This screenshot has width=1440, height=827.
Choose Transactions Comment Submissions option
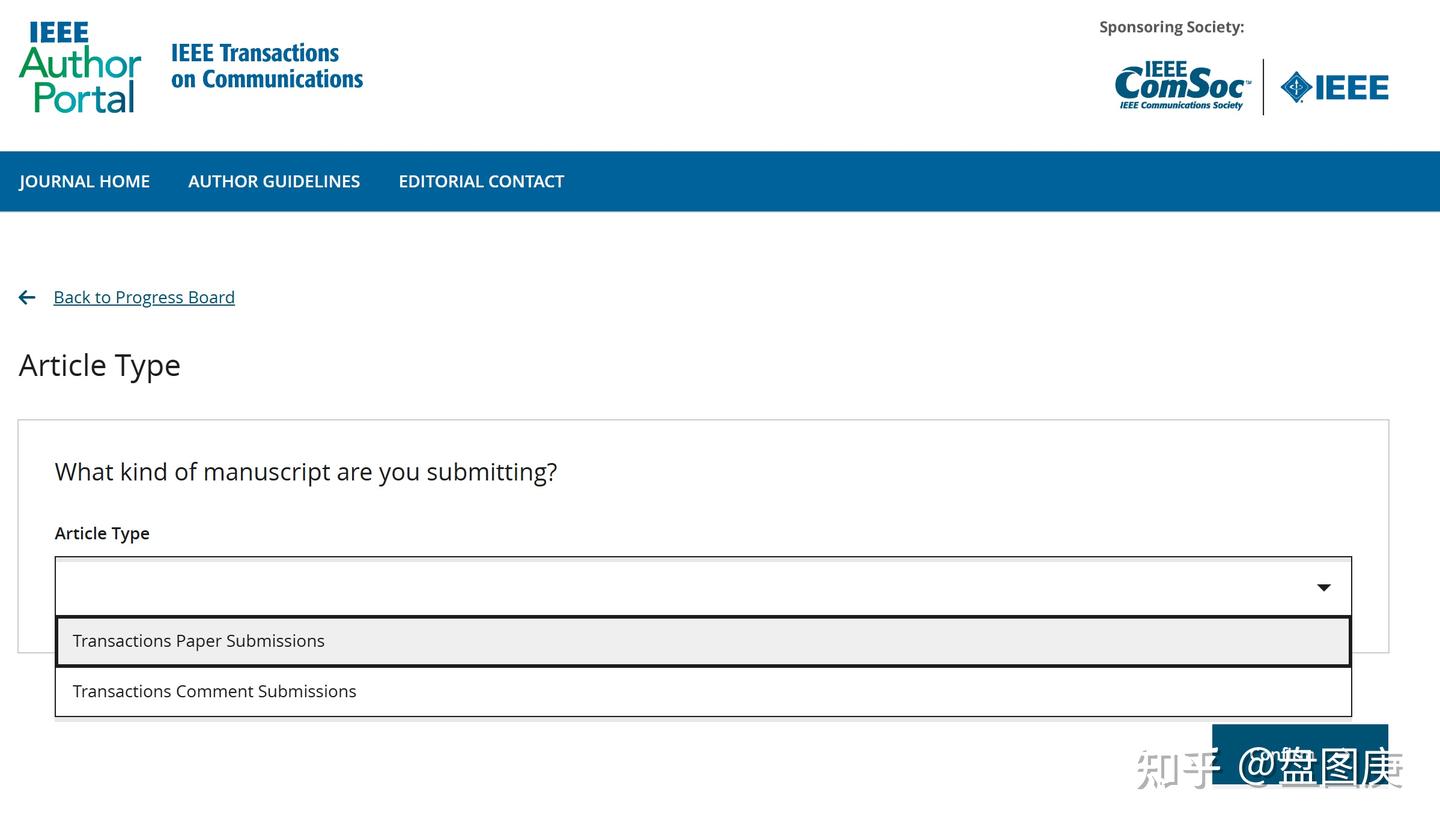click(x=214, y=691)
